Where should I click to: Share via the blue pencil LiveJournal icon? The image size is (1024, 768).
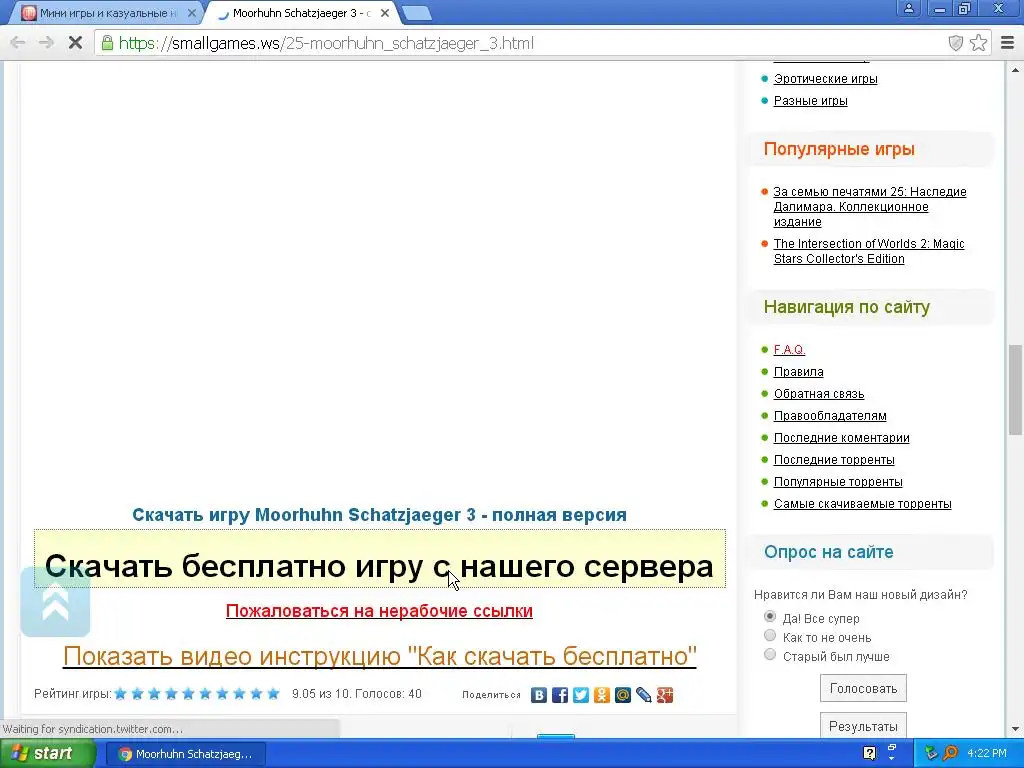(x=643, y=695)
